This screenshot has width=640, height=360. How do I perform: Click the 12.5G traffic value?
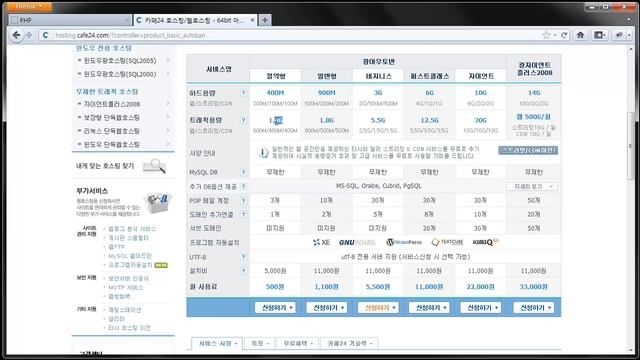[429, 120]
